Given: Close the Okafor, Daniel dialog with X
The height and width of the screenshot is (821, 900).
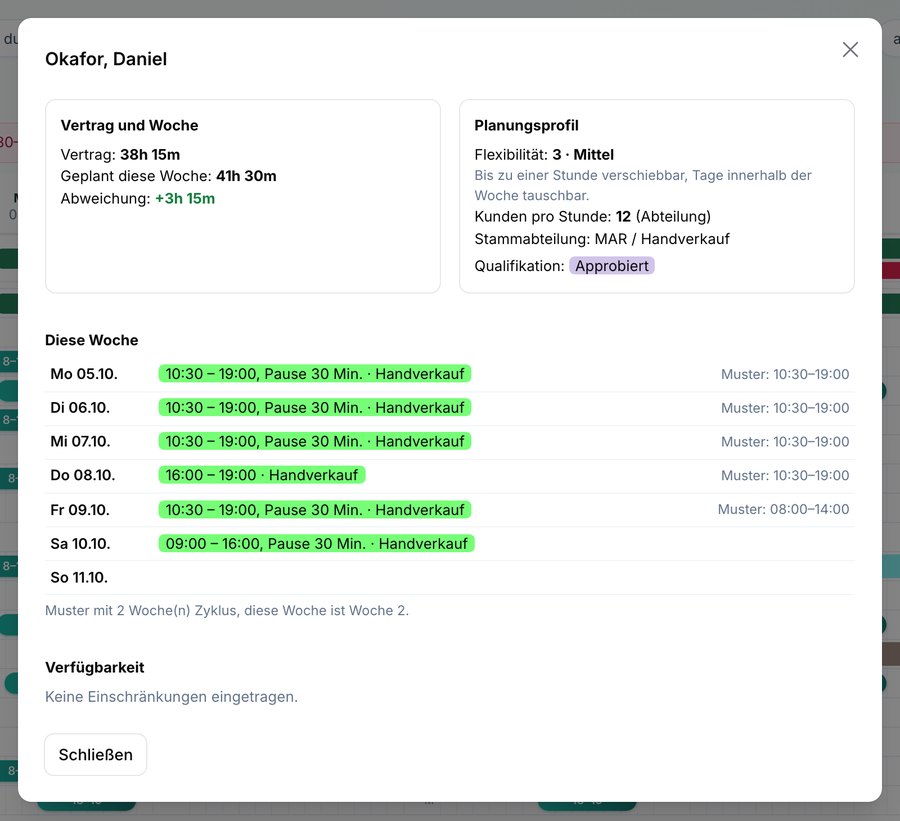Looking at the screenshot, I should [x=850, y=49].
